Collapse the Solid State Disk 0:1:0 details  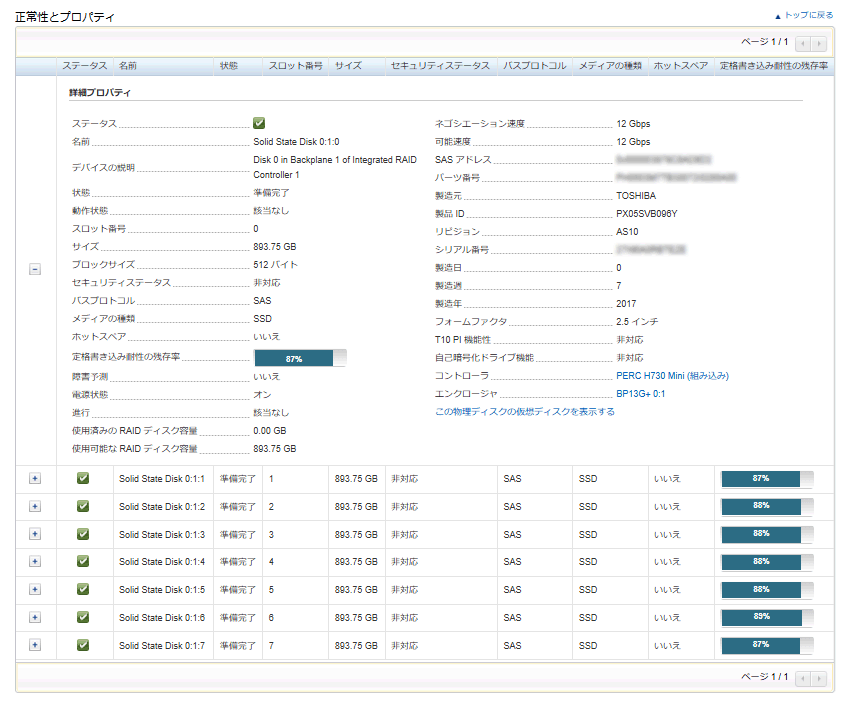35,269
